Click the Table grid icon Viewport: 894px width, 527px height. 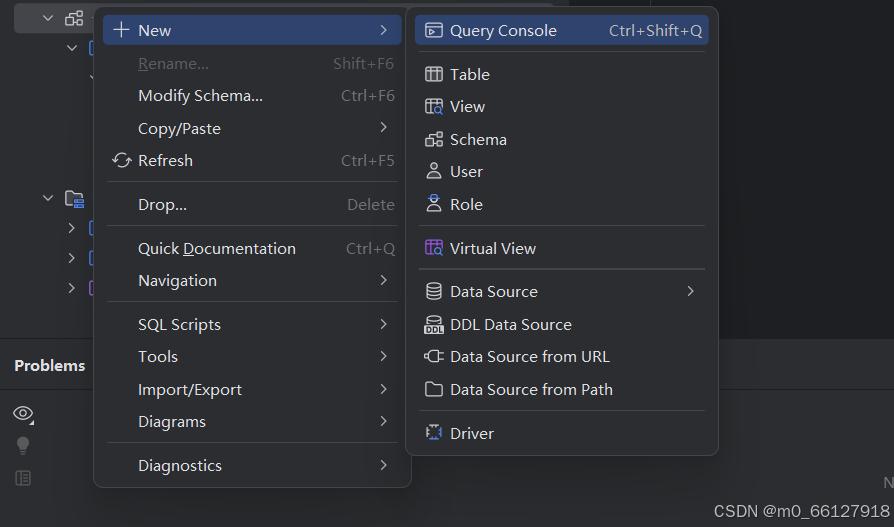click(434, 74)
